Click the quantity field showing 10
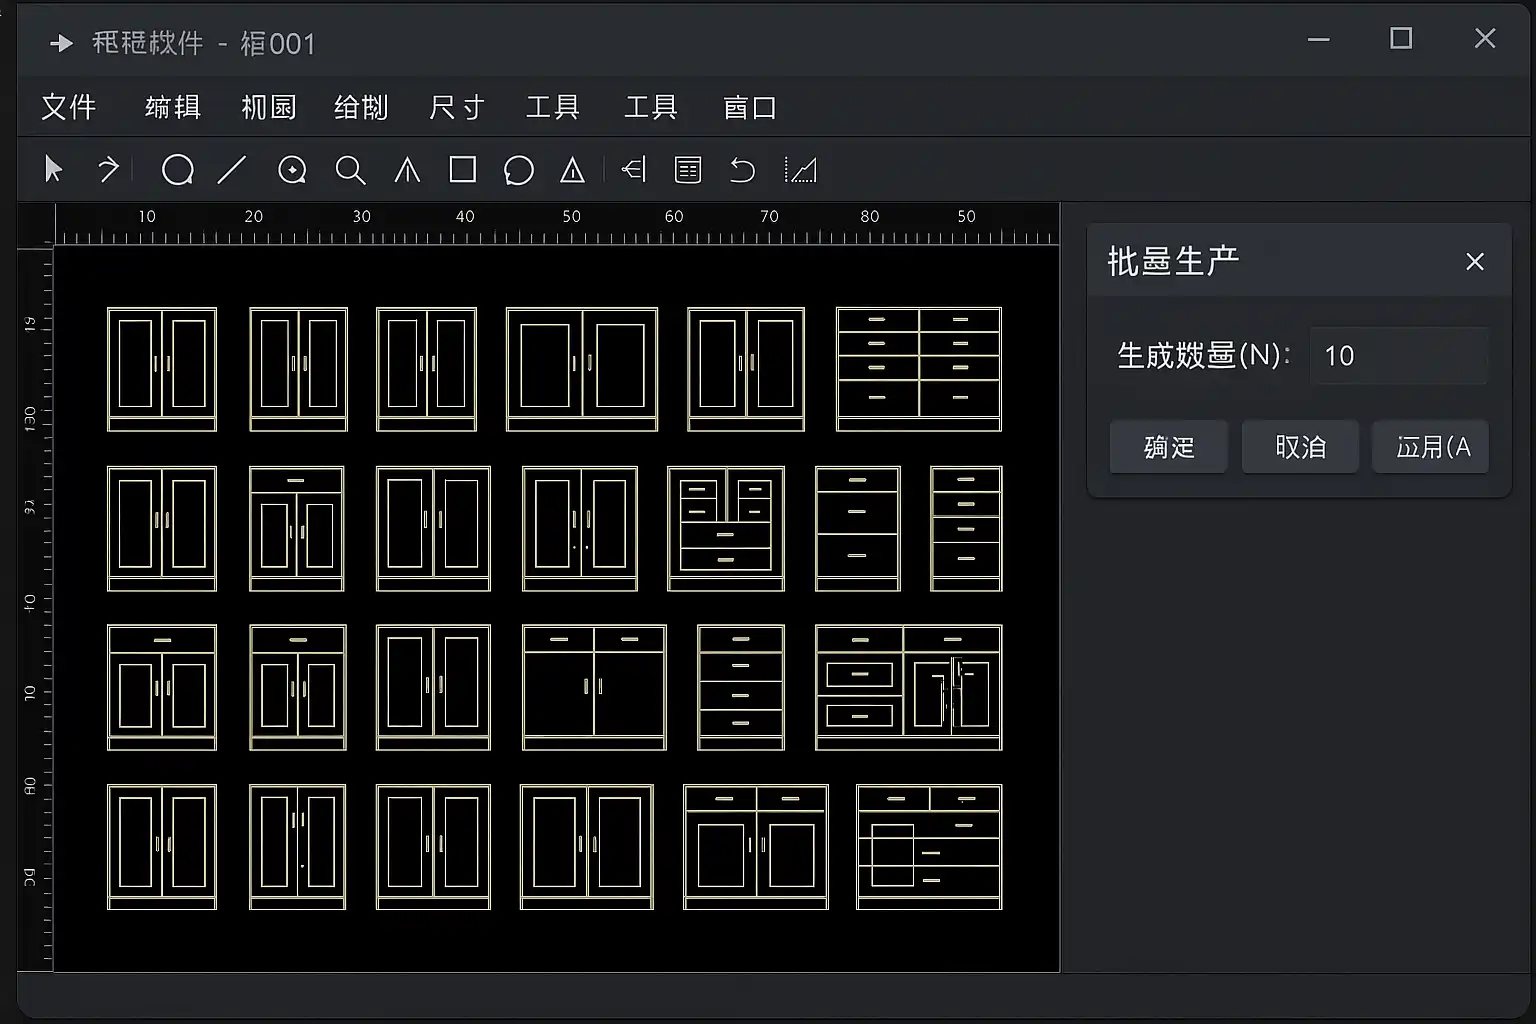Screen dimensions: 1536x1024 [1399, 355]
